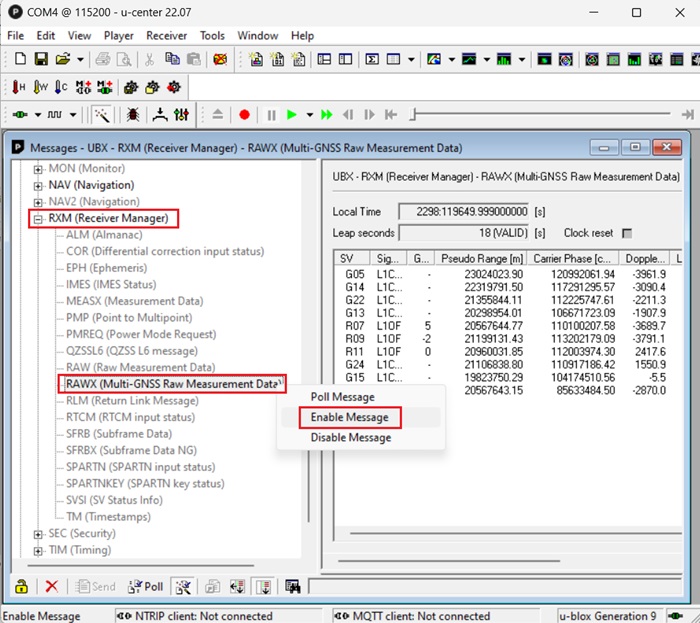
Task: Toggle the Clock reset checkbox
Action: (x=627, y=233)
